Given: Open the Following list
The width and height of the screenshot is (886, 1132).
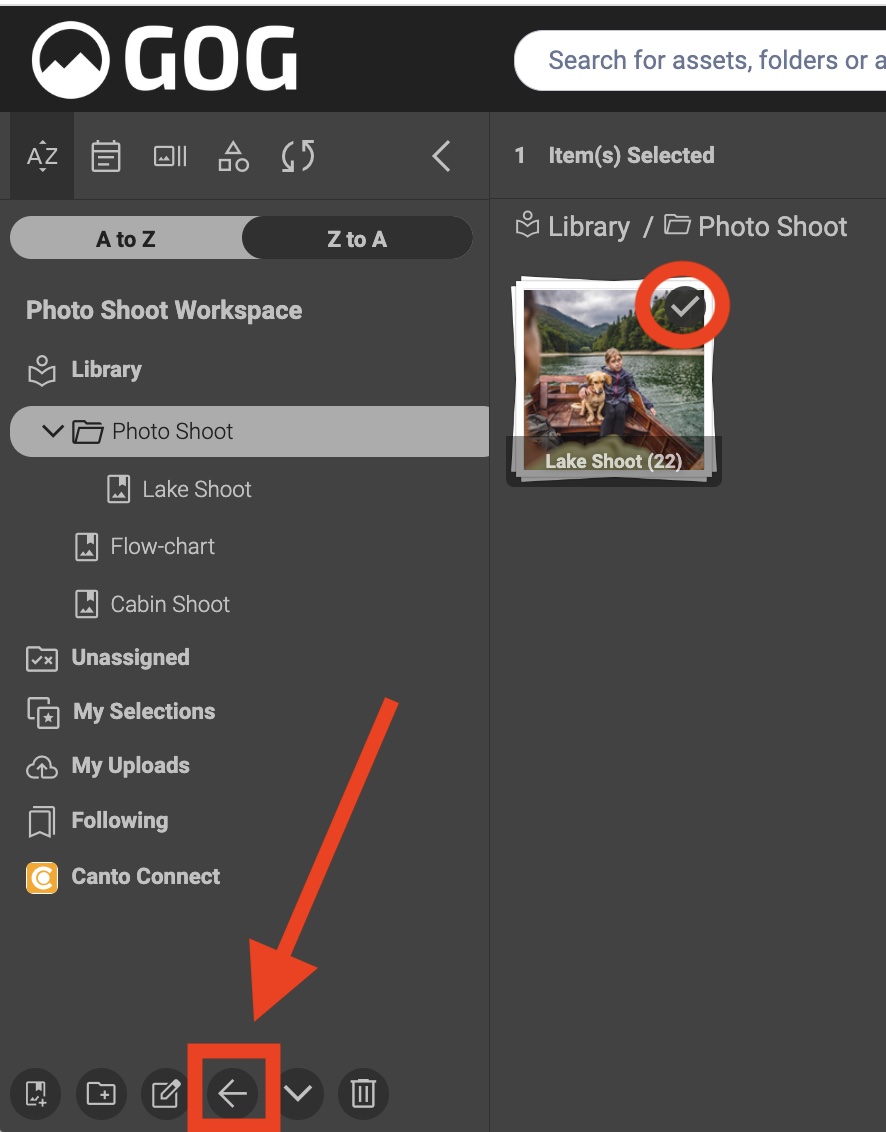Looking at the screenshot, I should pyautogui.click(x=120, y=821).
